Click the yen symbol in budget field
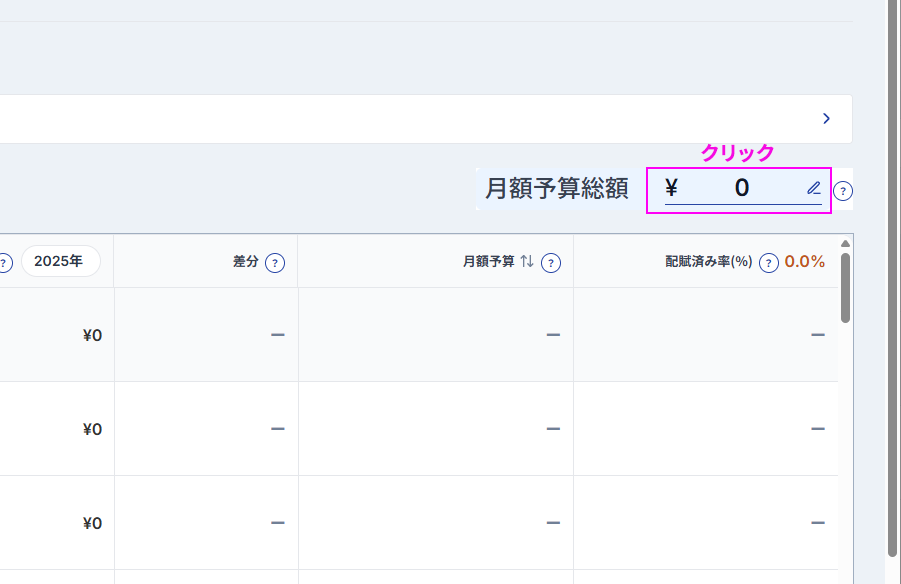This screenshot has width=901, height=584. tap(671, 187)
